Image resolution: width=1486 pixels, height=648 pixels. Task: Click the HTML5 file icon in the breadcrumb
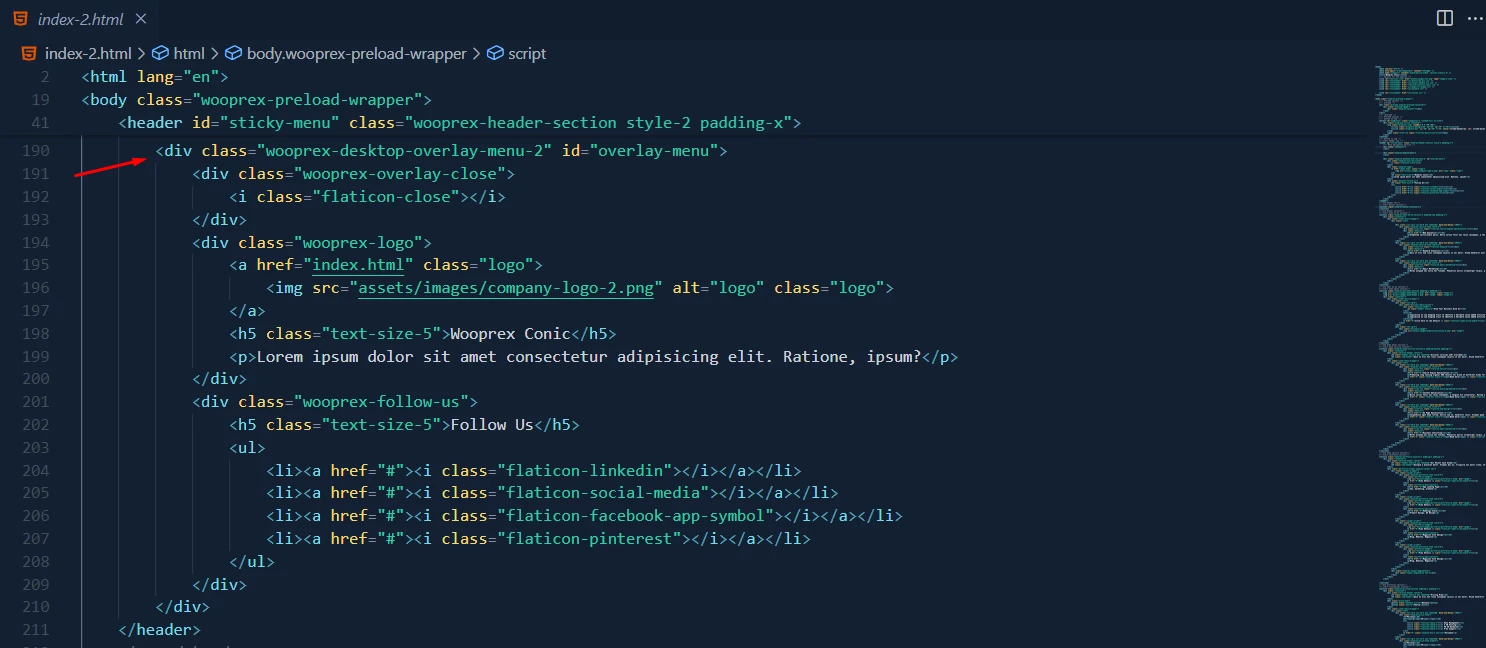[29, 53]
